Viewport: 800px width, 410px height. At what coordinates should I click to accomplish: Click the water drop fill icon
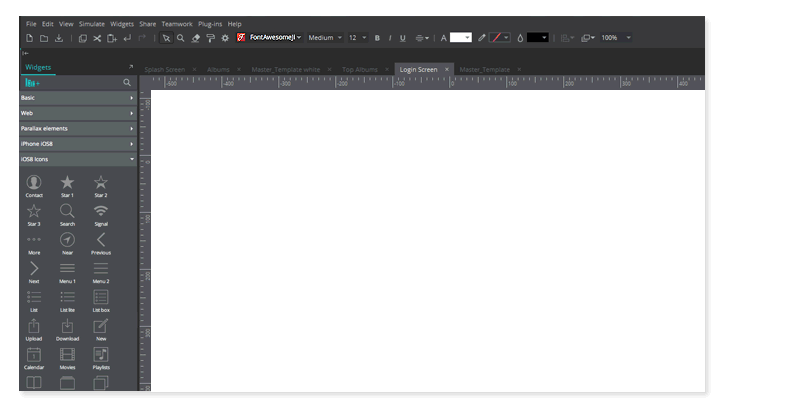click(x=520, y=38)
